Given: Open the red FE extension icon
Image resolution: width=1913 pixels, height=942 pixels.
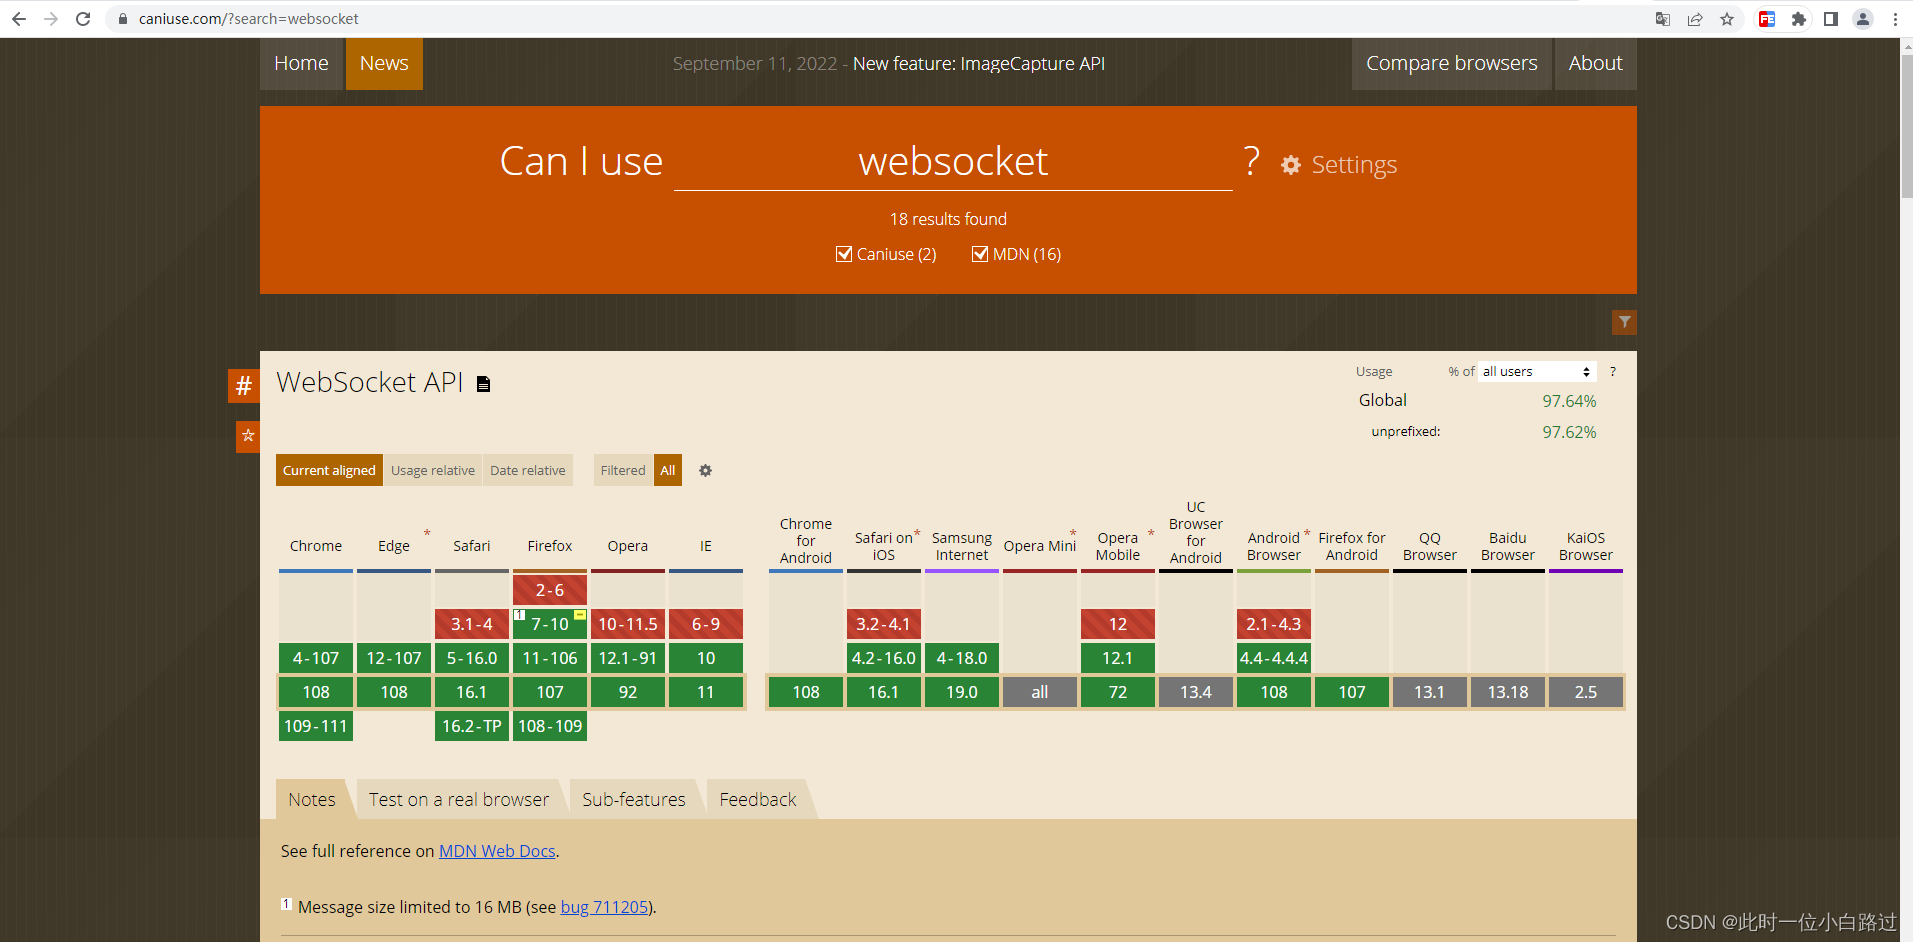Looking at the screenshot, I should pyautogui.click(x=1767, y=19).
